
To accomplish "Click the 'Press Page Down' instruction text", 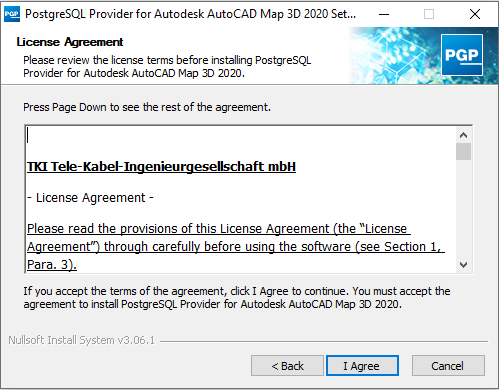I will [147, 107].
